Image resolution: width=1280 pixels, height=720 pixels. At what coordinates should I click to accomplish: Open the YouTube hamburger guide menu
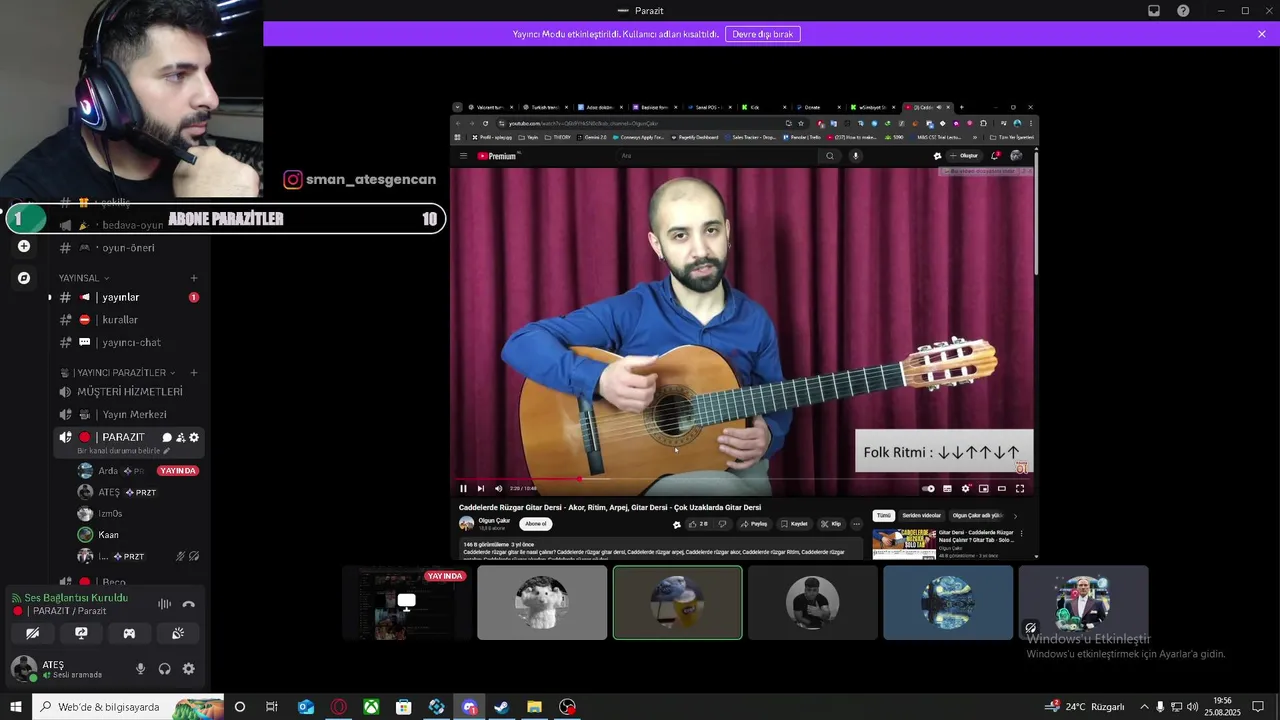[463, 156]
